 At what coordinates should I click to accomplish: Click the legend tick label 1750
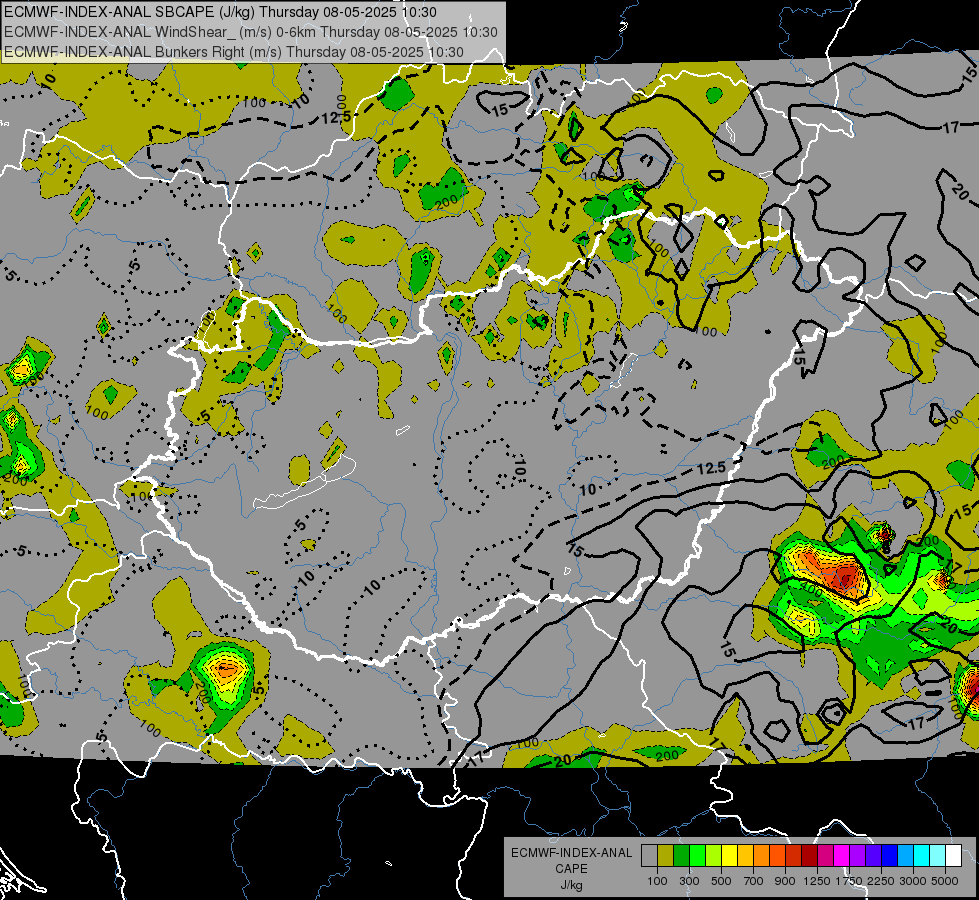click(849, 881)
